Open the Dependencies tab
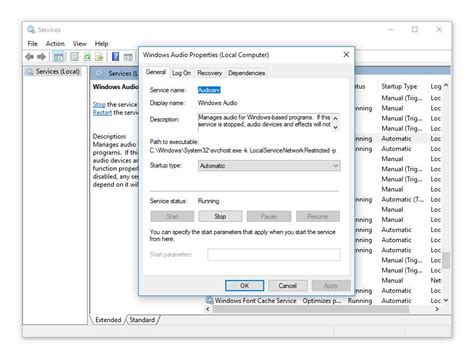 coord(246,73)
